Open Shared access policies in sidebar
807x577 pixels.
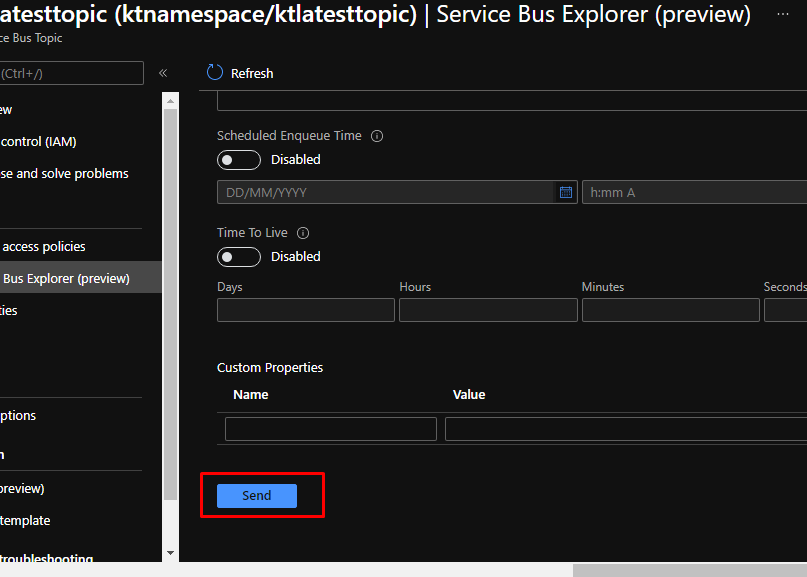pos(43,246)
